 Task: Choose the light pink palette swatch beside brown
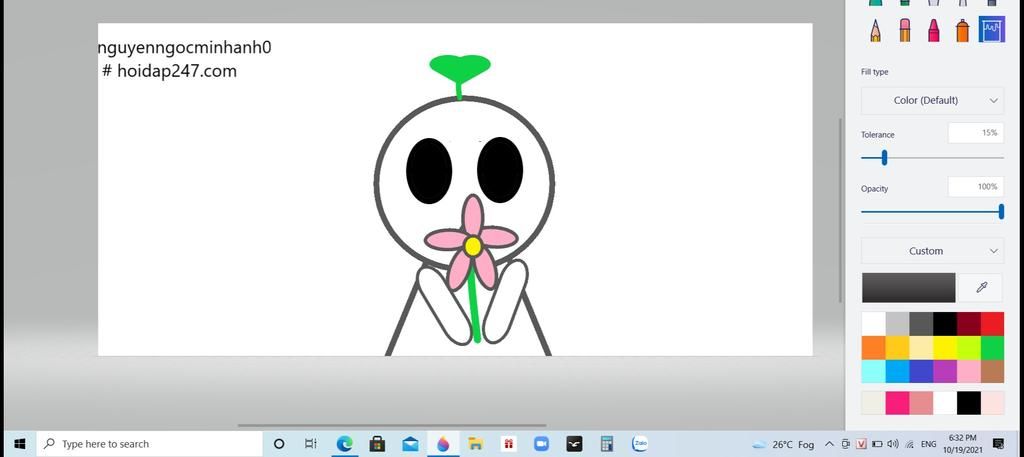(x=968, y=371)
